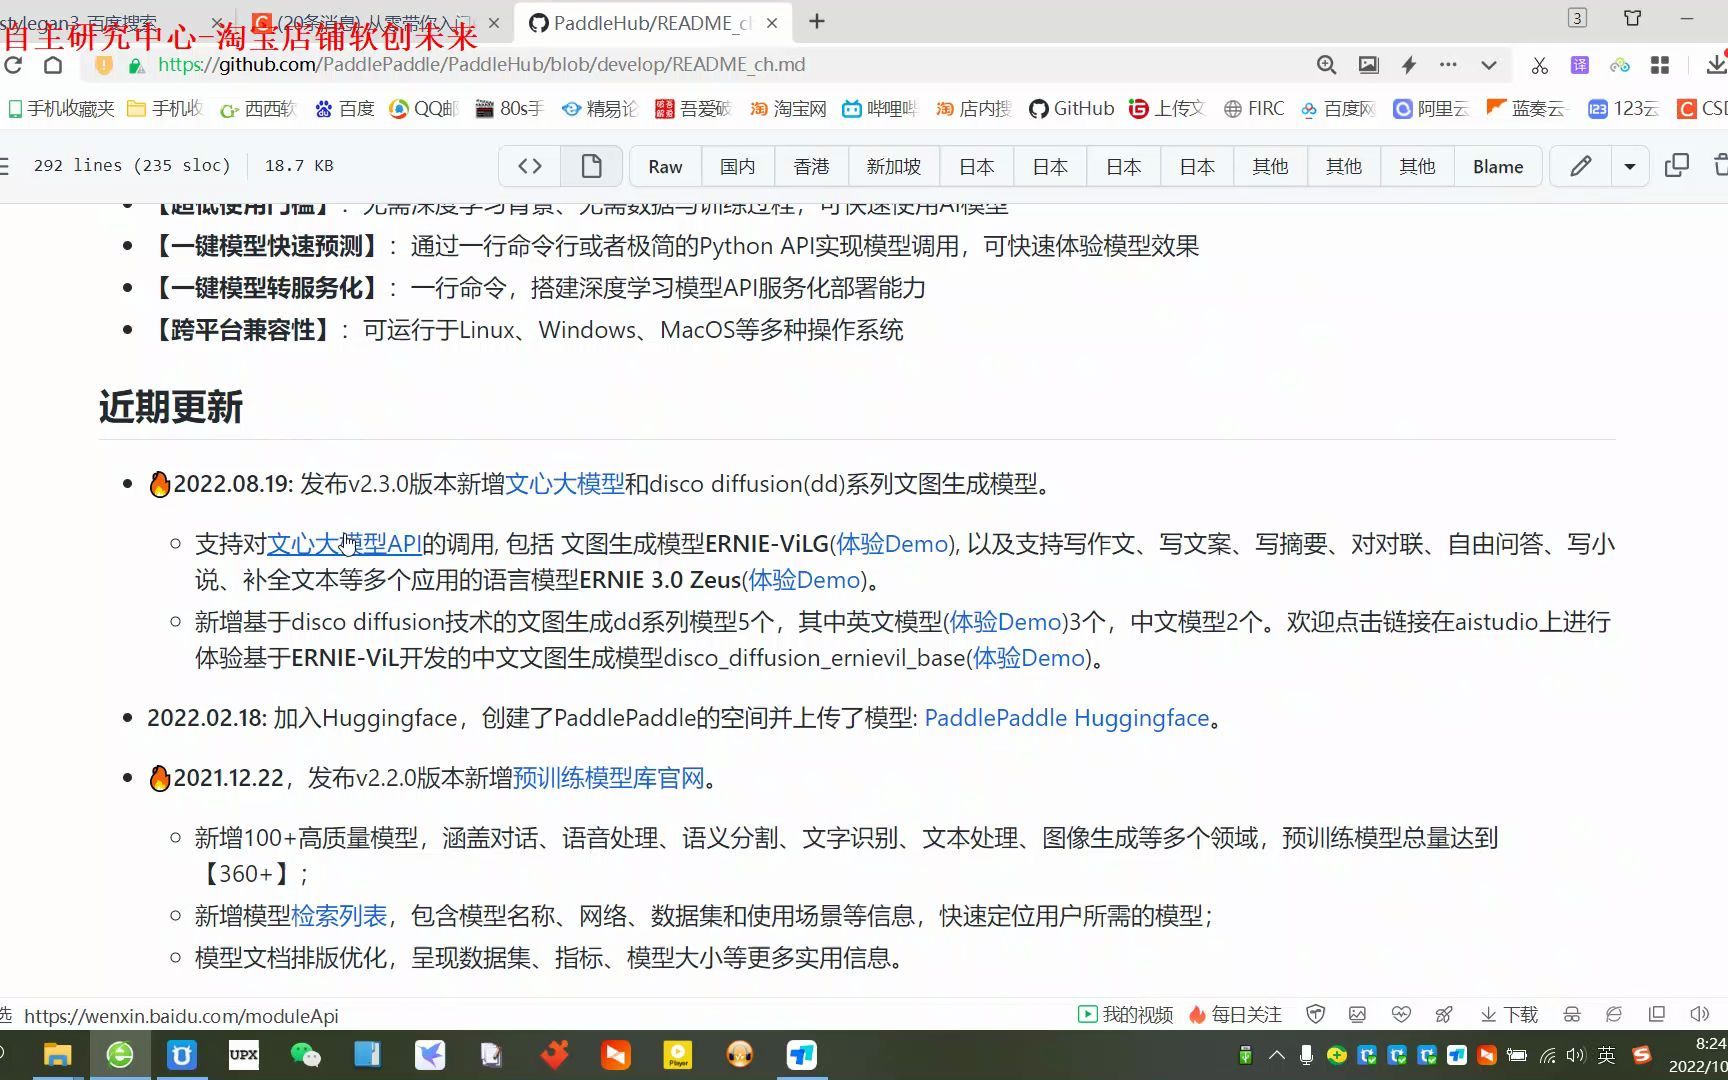Expand the address bar dropdown chevron

[1489, 65]
